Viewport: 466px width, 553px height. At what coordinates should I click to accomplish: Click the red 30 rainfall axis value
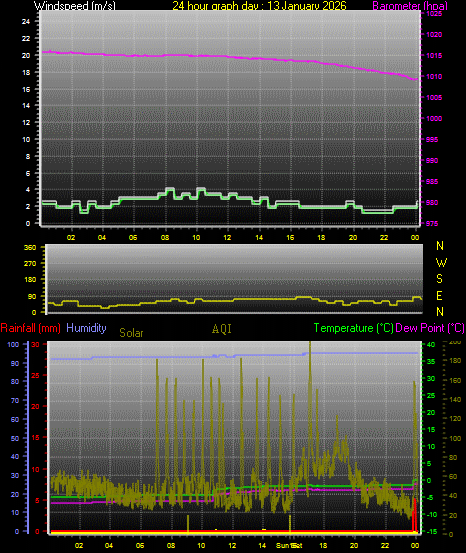tap(35, 345)
